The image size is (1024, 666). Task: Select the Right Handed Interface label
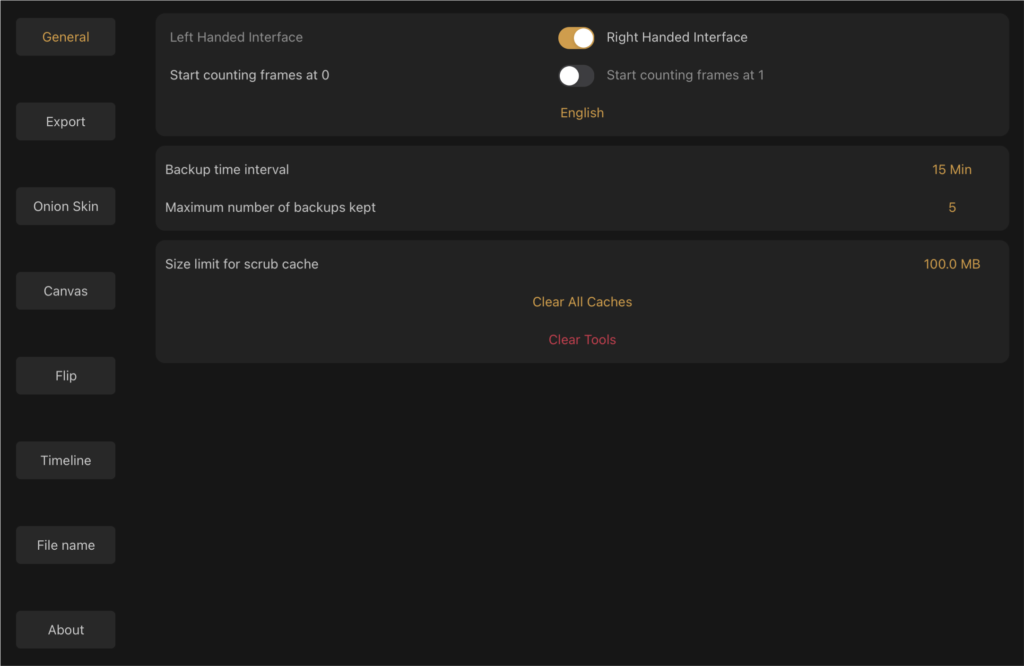pos(677,37)
